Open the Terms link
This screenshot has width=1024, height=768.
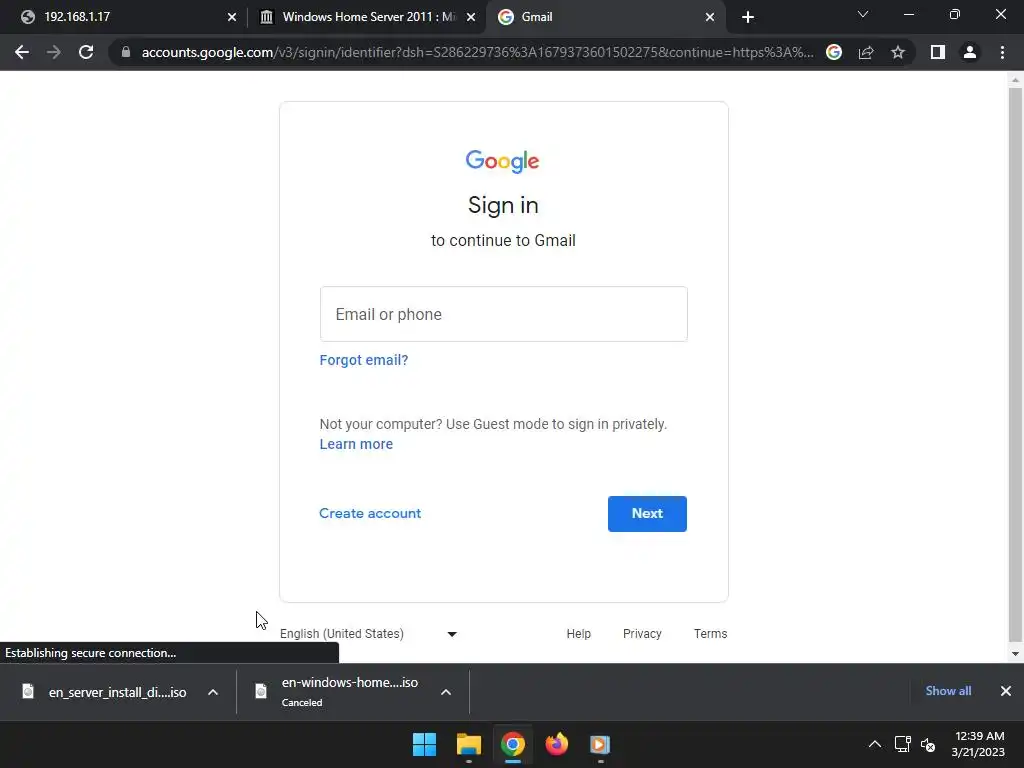[x=711, y=633]
